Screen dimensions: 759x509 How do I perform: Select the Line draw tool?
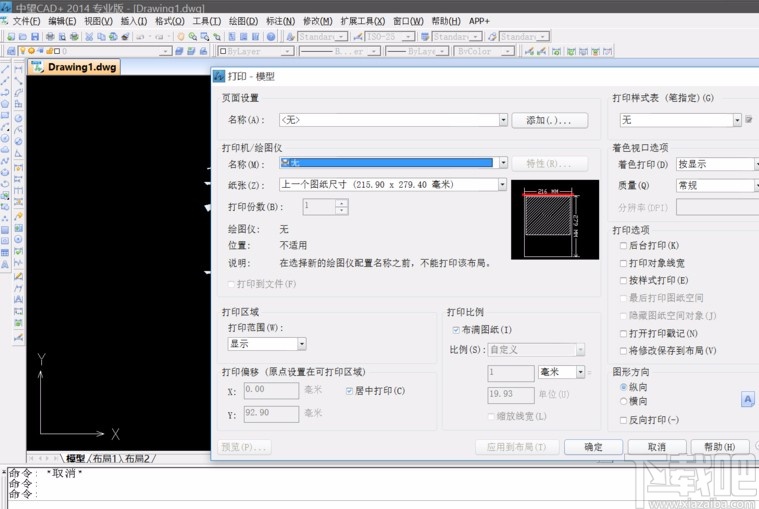point(5,69)
